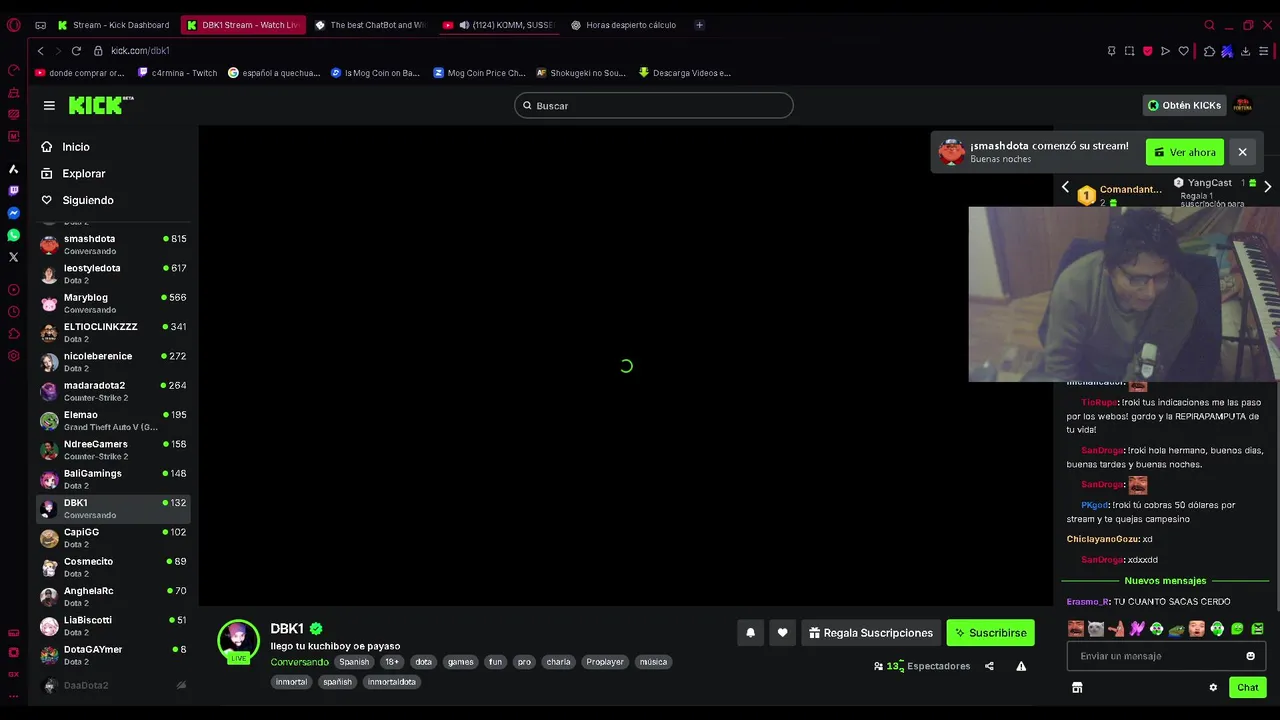This screenshot has width=1280, height=720.
Task: Select the inmortaldota tag
Action: point(391,682)
